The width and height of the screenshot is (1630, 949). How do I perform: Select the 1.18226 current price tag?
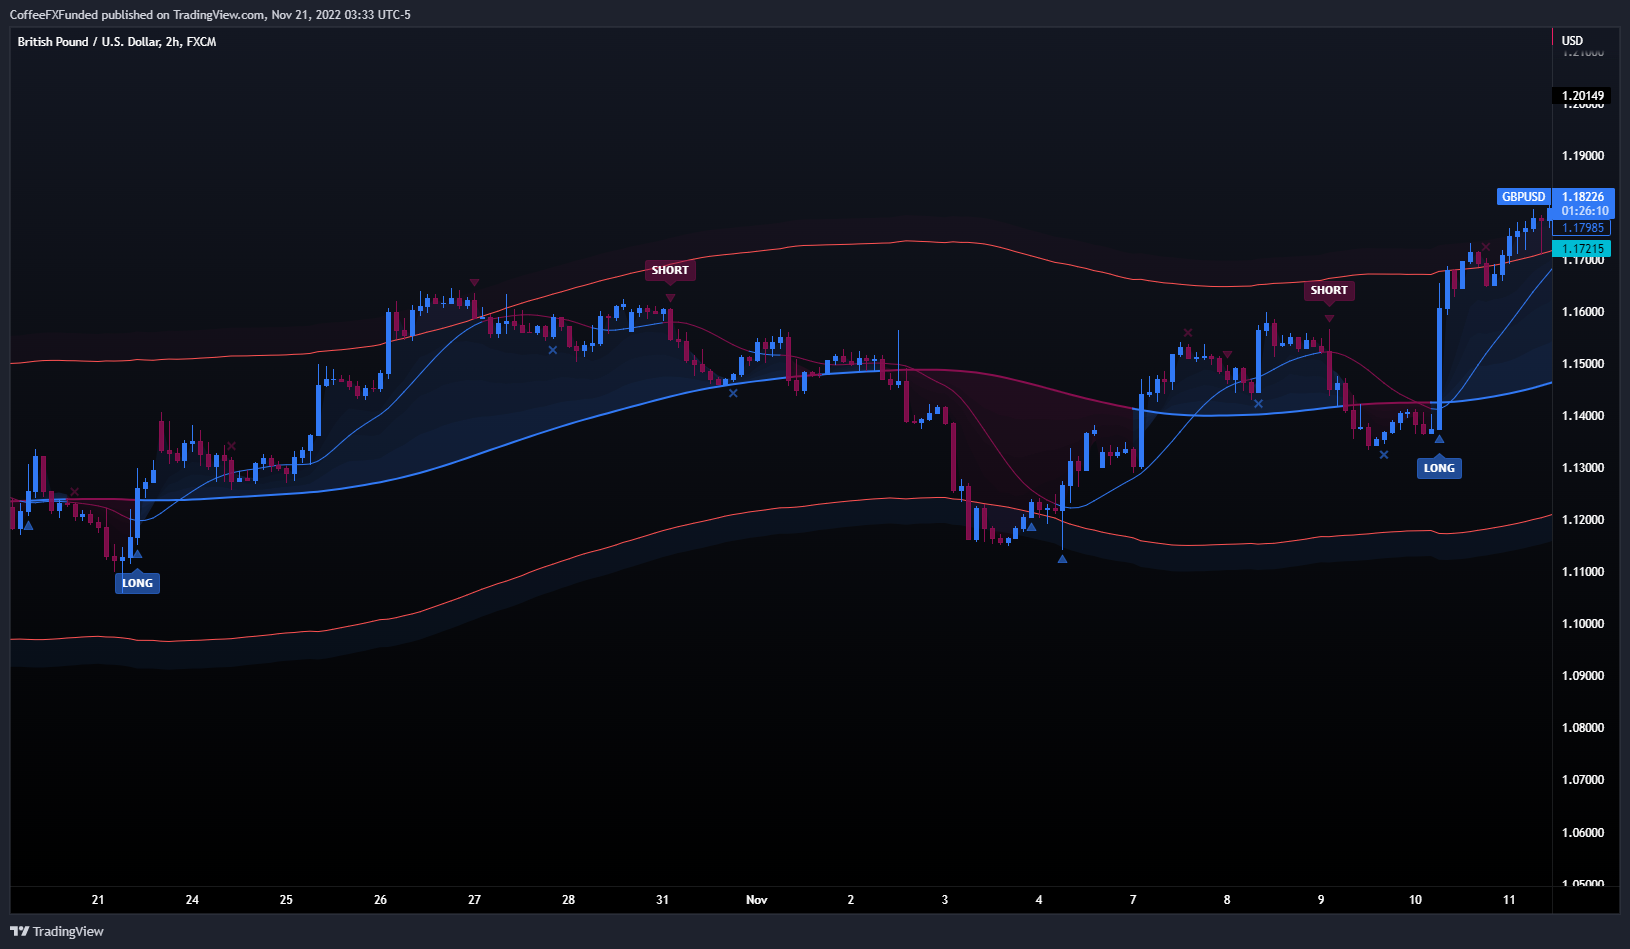[x=1583, y=197]
